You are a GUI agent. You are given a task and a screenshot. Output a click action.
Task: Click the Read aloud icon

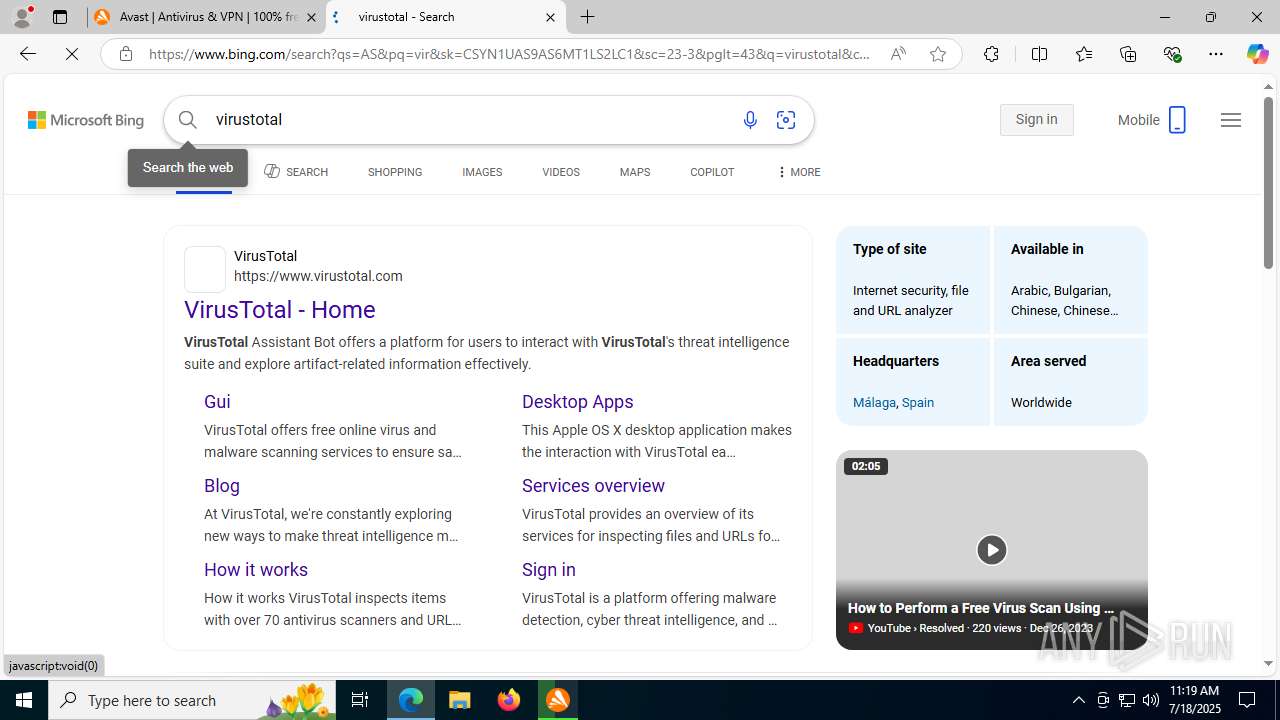point(898,54)
